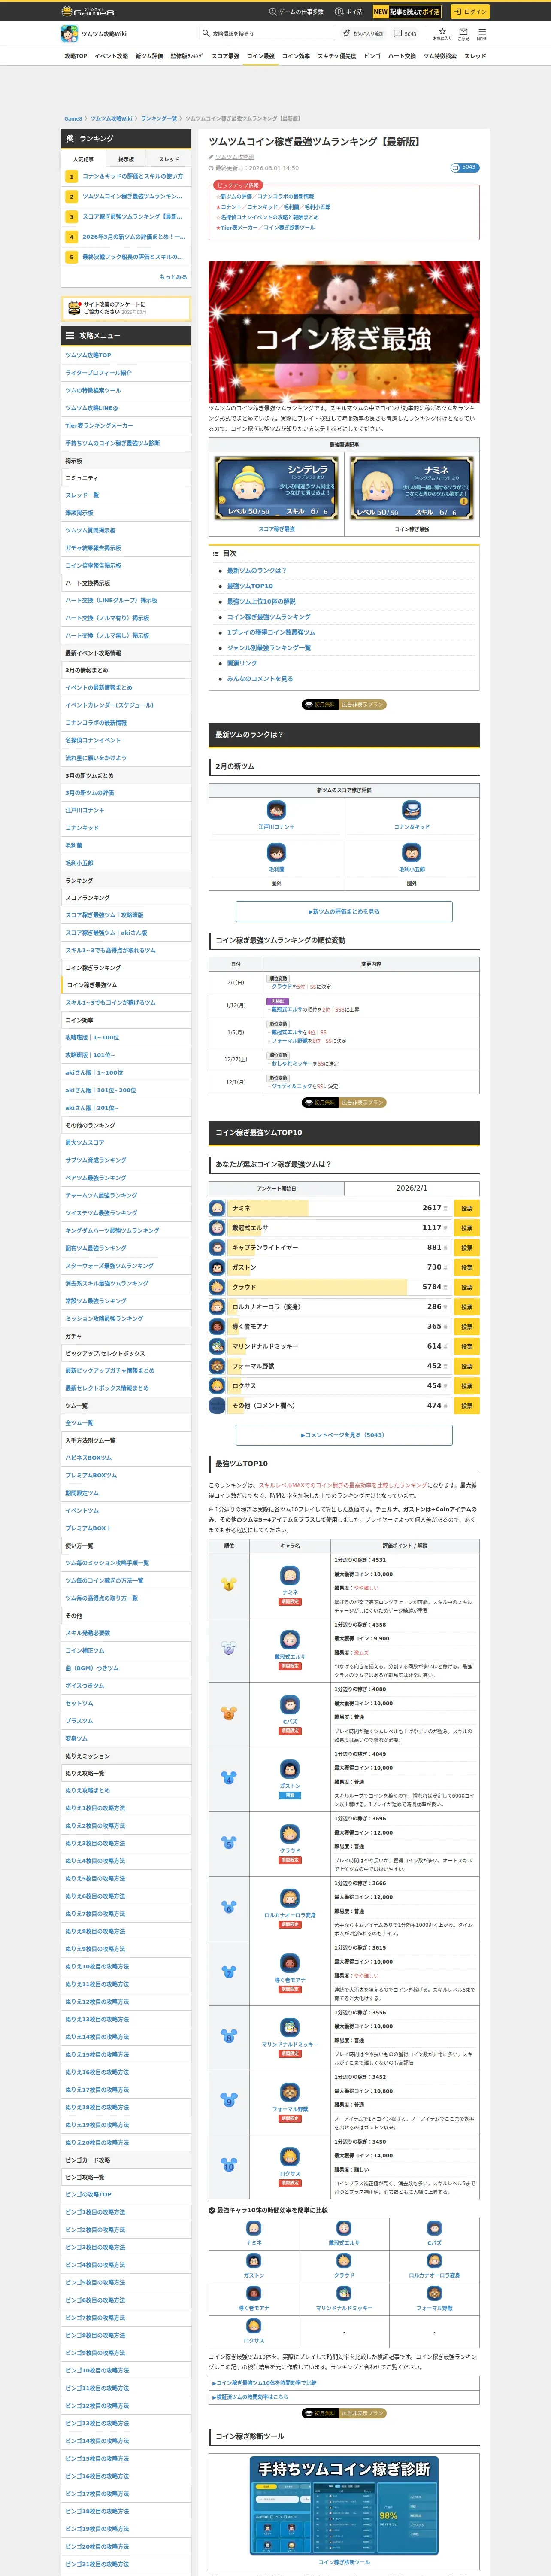
Task: Select the 人気記事 sidebar tab
Action: (x=83, y=159)
